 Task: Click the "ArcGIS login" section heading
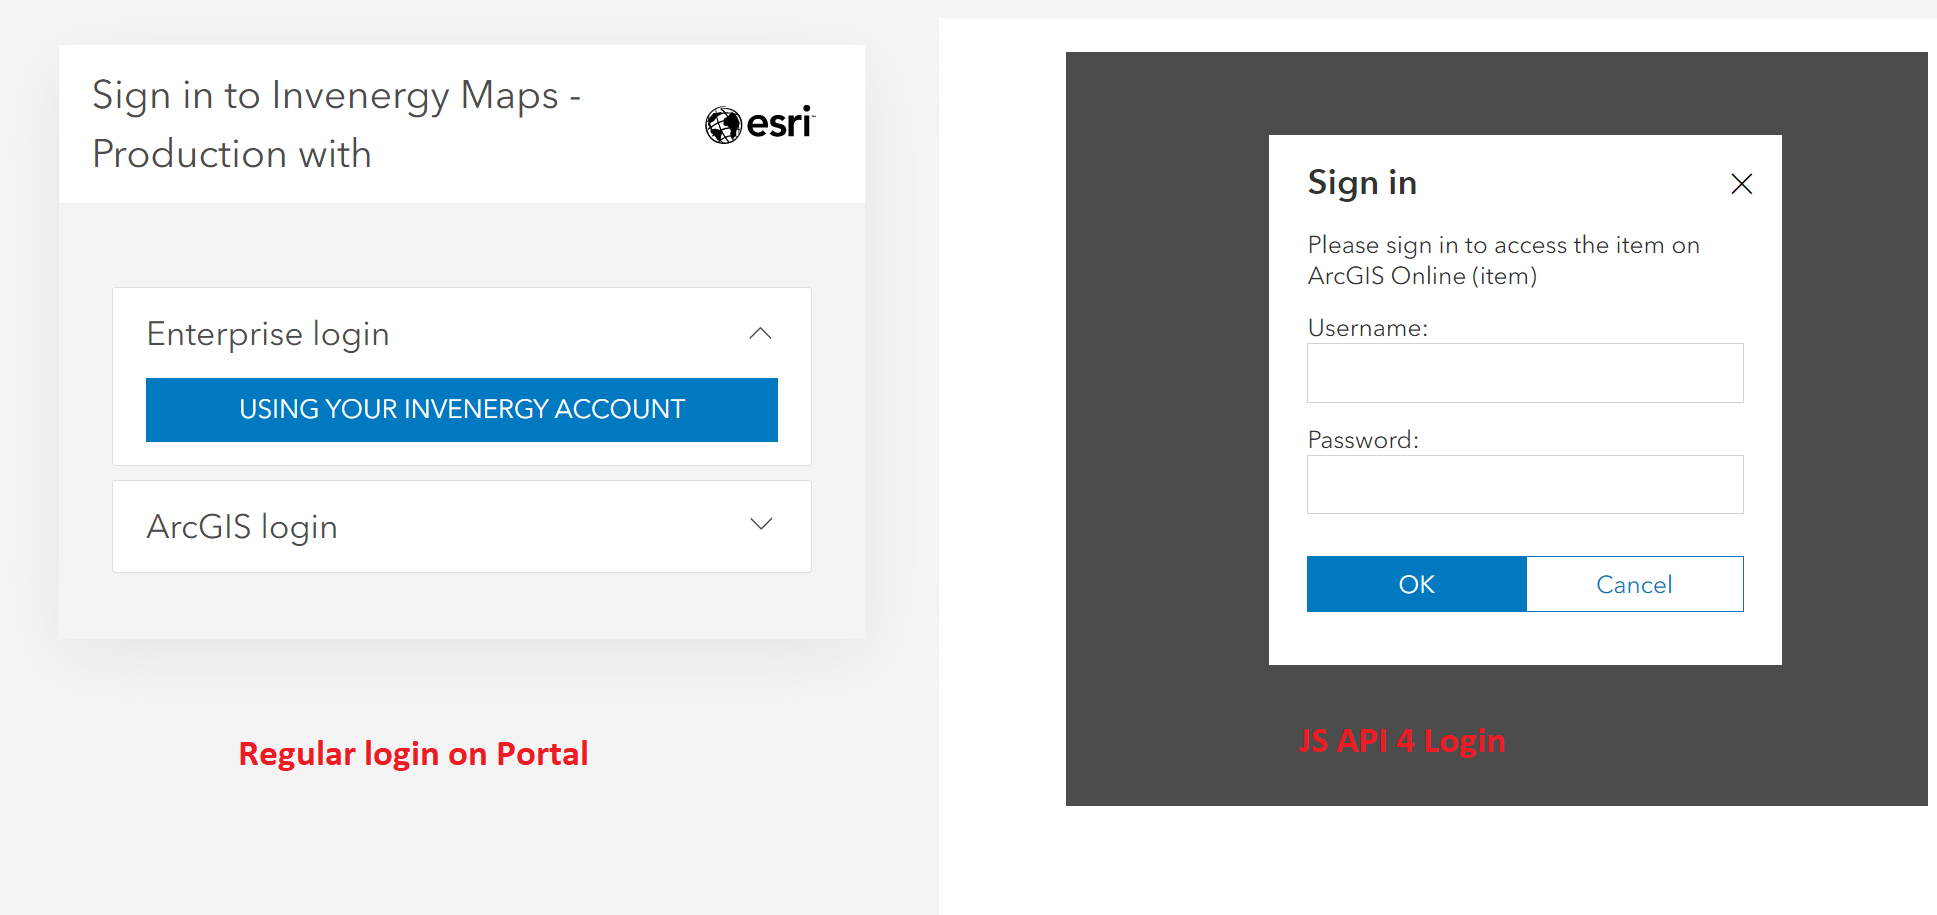coord(242,527)
